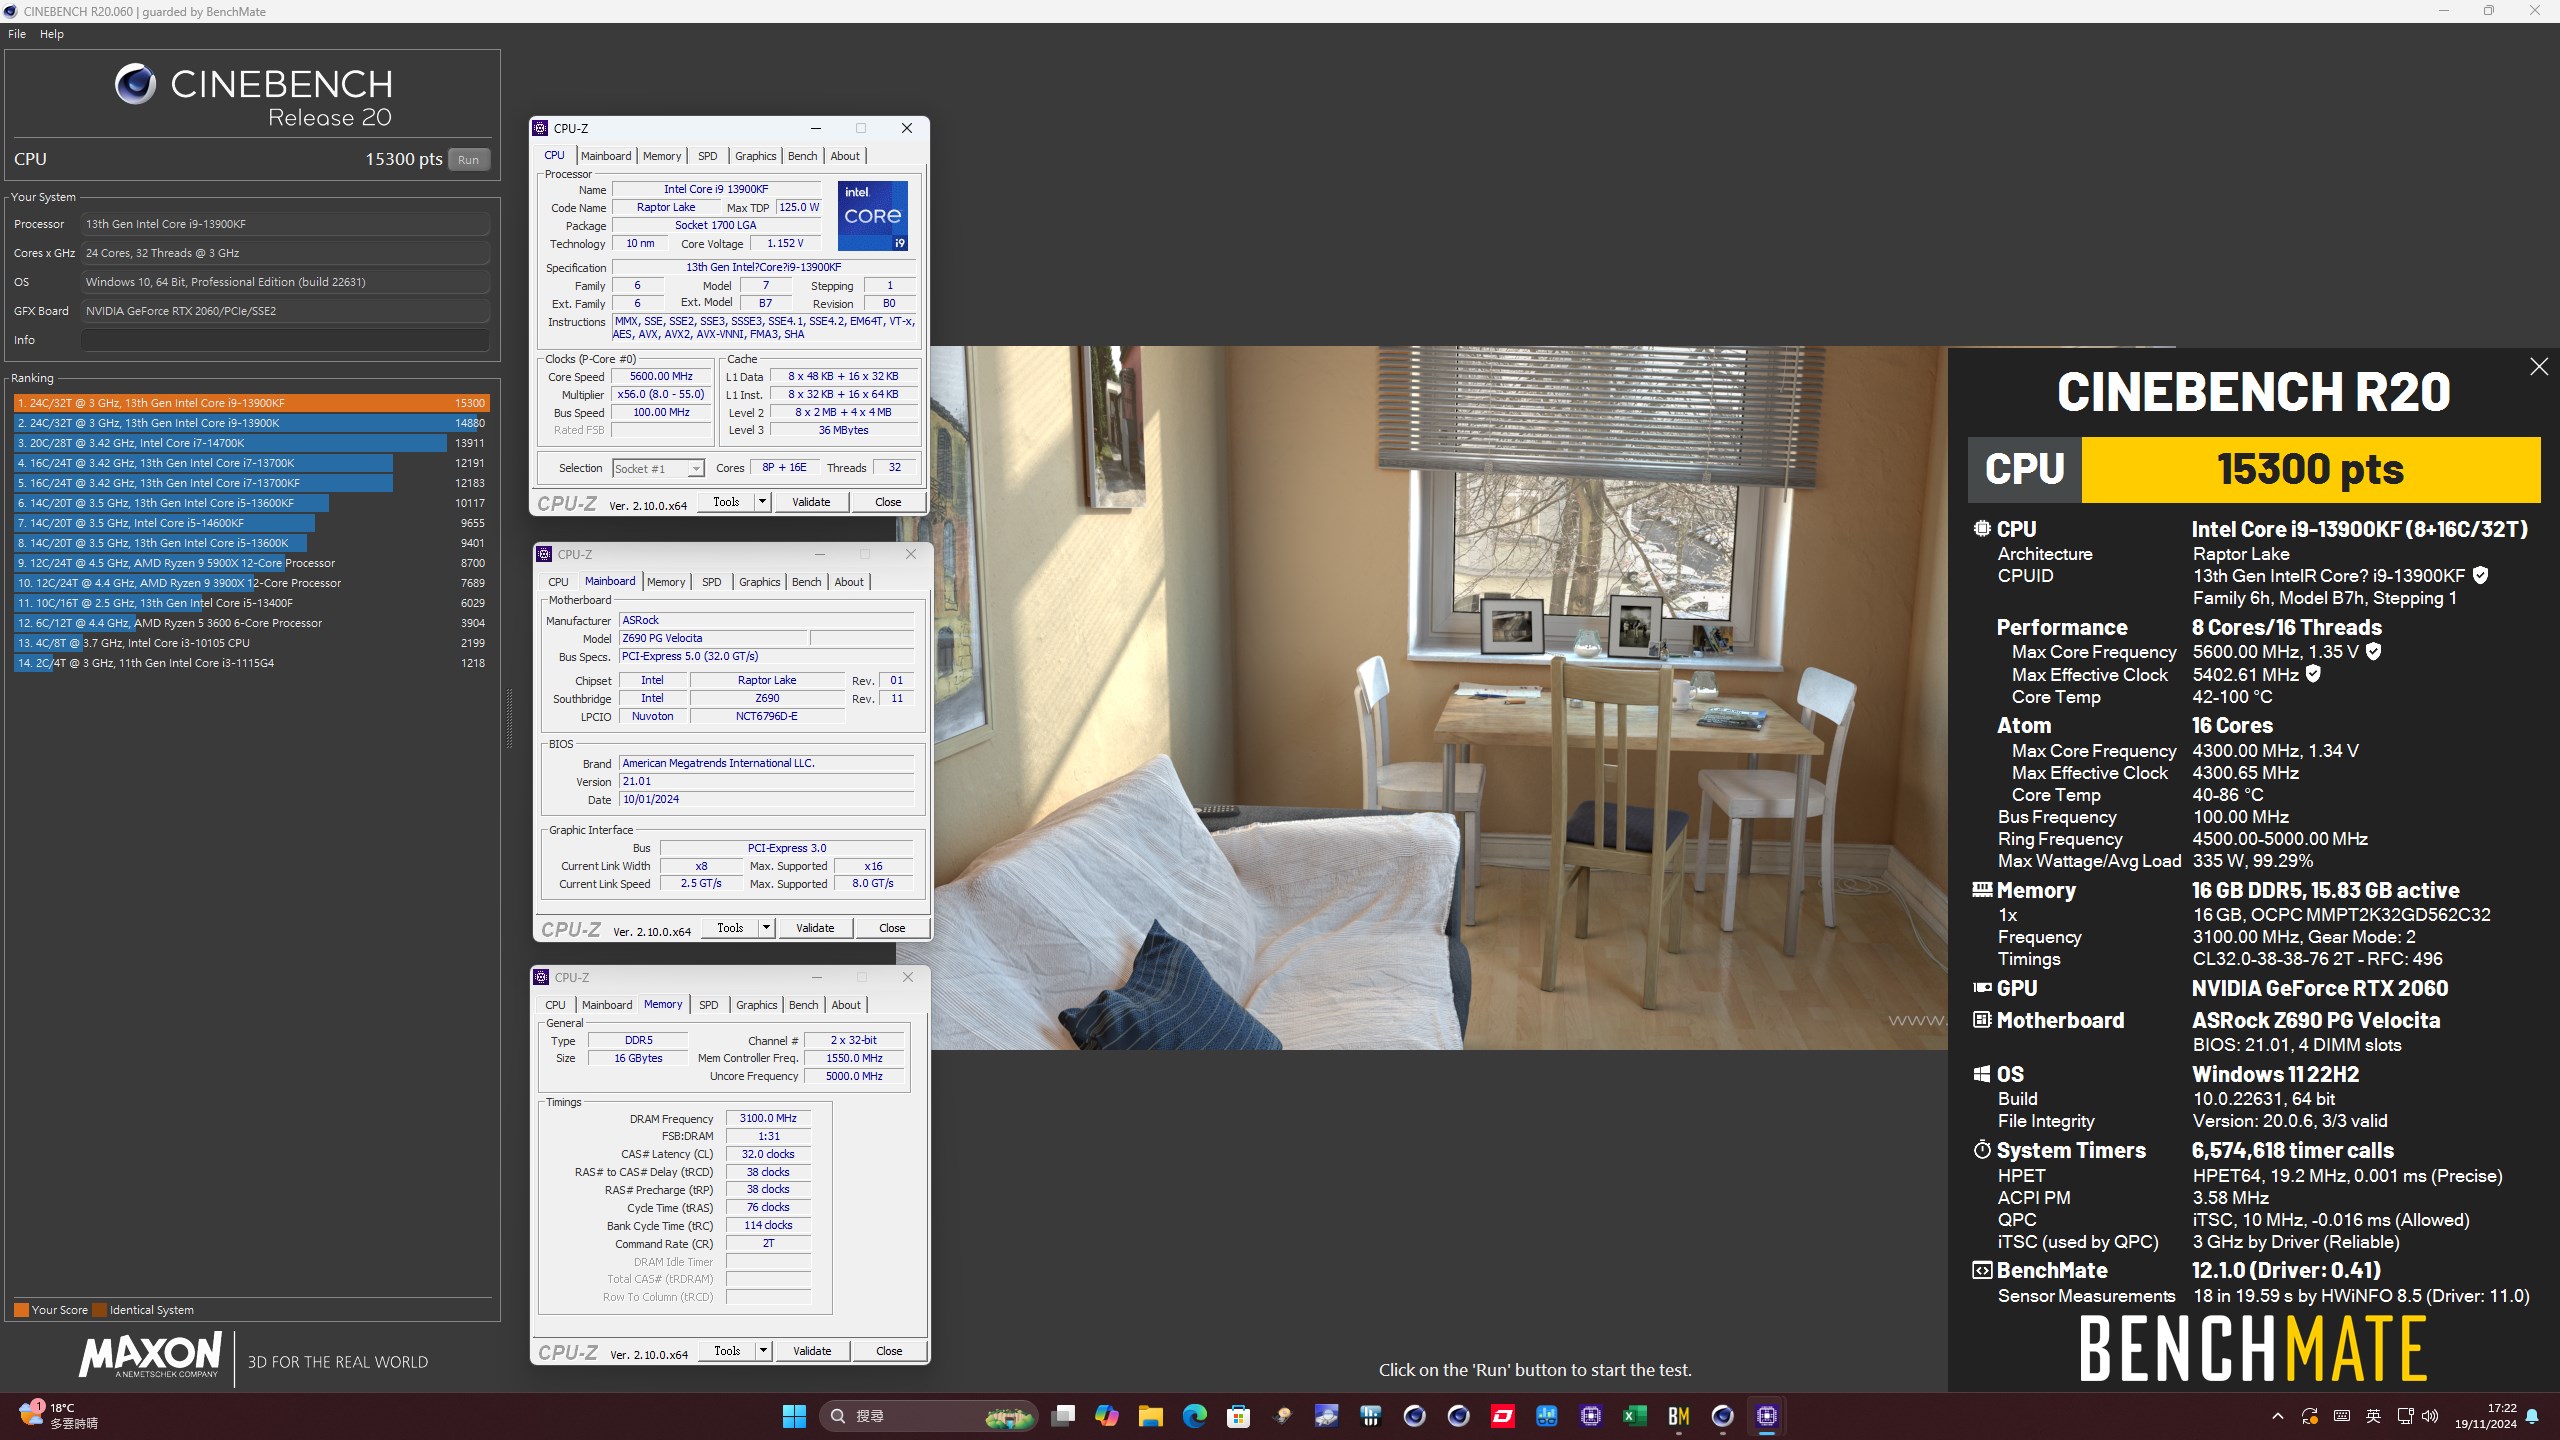
Task: Click the DRAM Frequency value 3100.0 MHz
Action: (768, 1118)
